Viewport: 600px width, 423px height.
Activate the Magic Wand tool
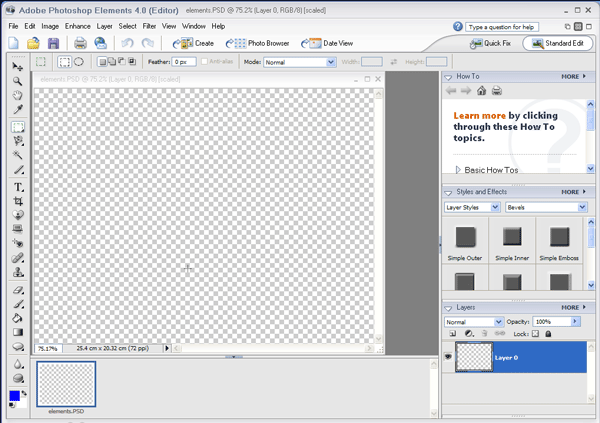pyautogui.click(x=18, y=156)
